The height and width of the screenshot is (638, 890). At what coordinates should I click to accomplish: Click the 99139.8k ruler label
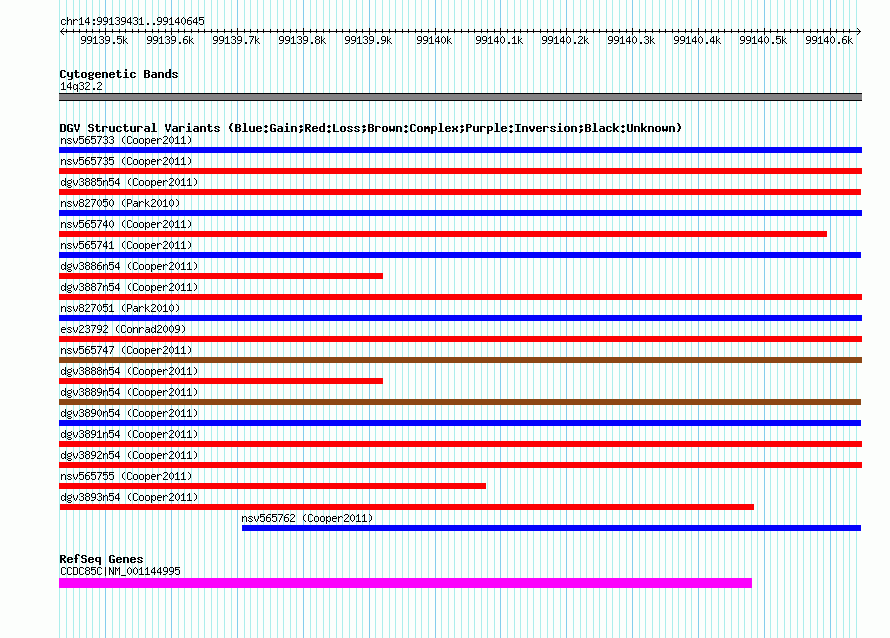[302, 40]
